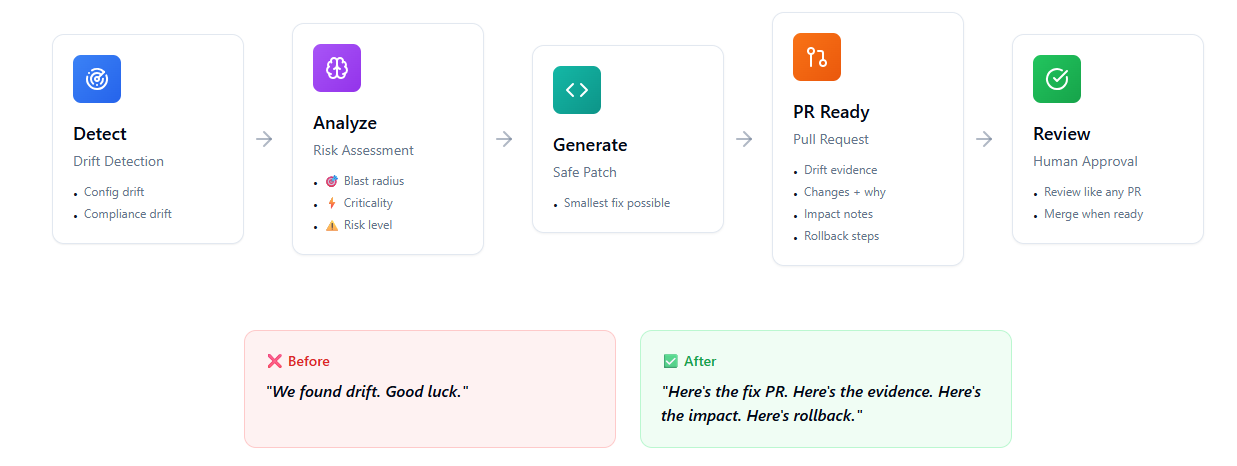This screenshot has height=466, width=1237.
Task: Click the green checkbox icon beside After
Action: [671, 361]
